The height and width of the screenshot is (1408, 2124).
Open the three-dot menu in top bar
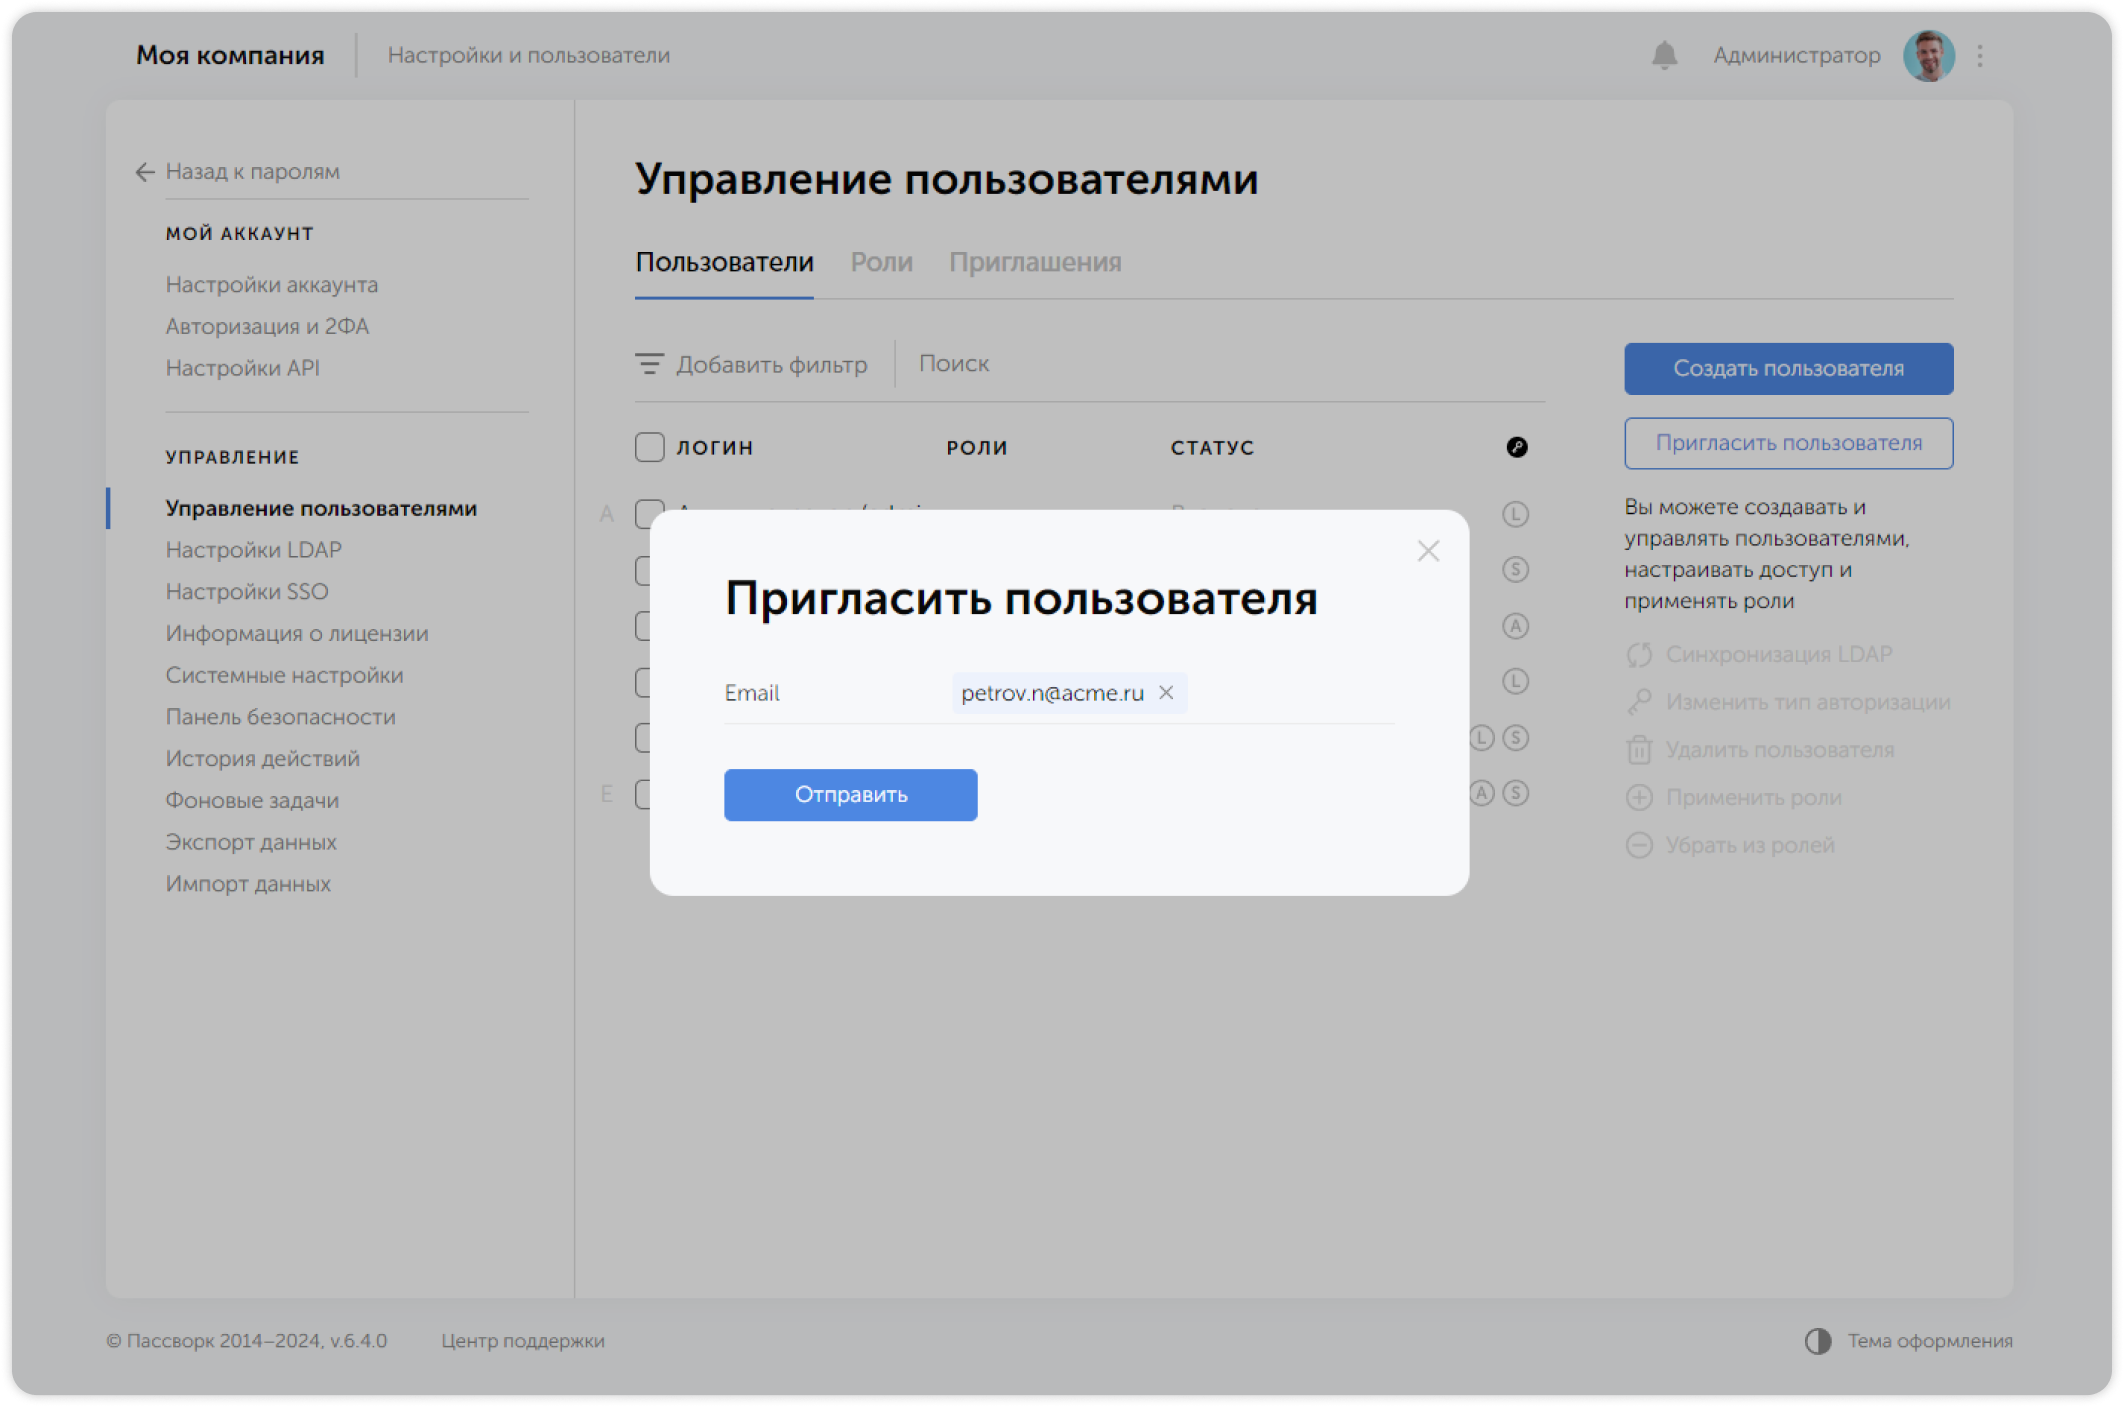pos(1979,55)
